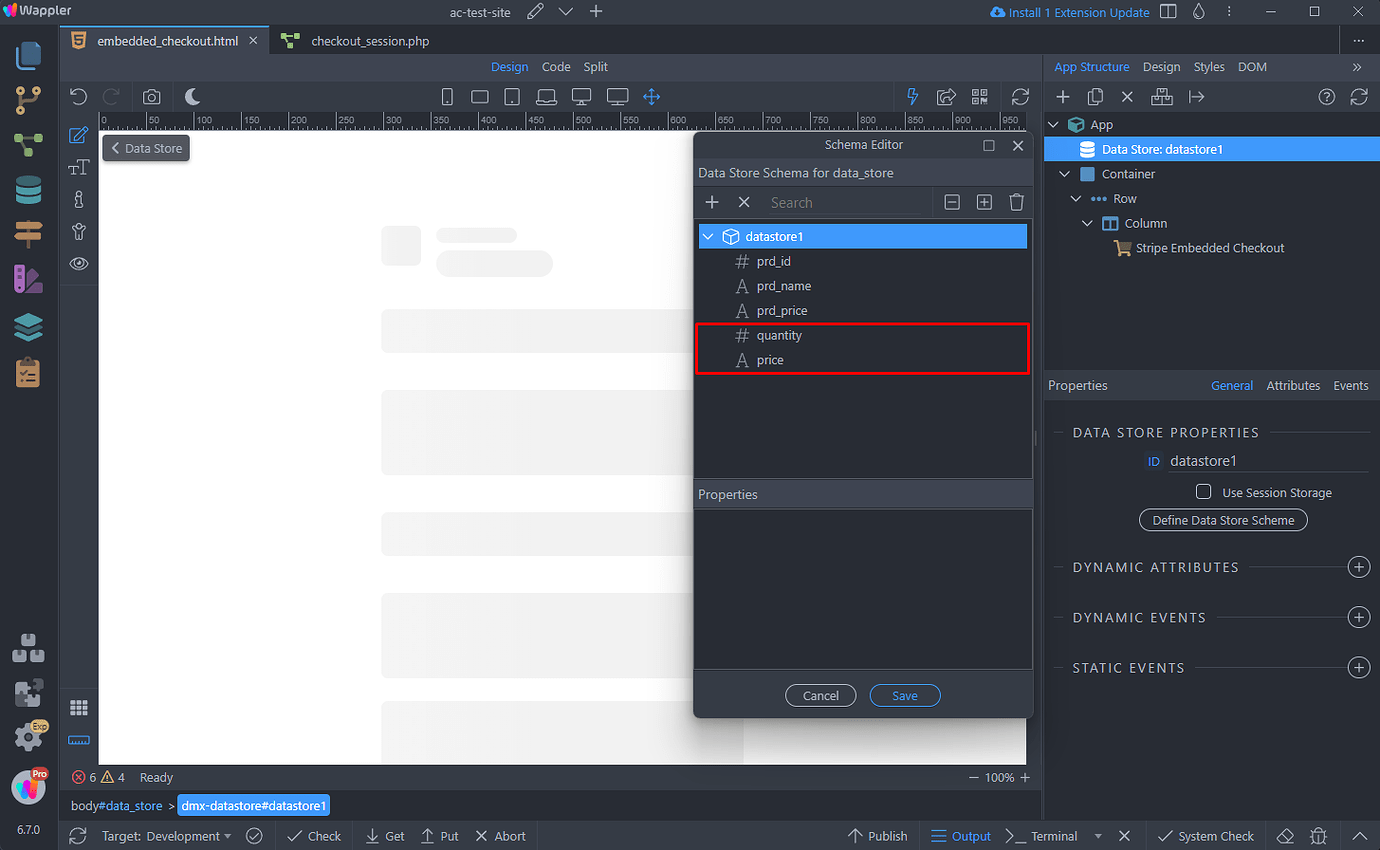The height and width of the screenshot is (850, 1380).
Task: Enable the Use Session Storage checkbox
Action: 1204,491
